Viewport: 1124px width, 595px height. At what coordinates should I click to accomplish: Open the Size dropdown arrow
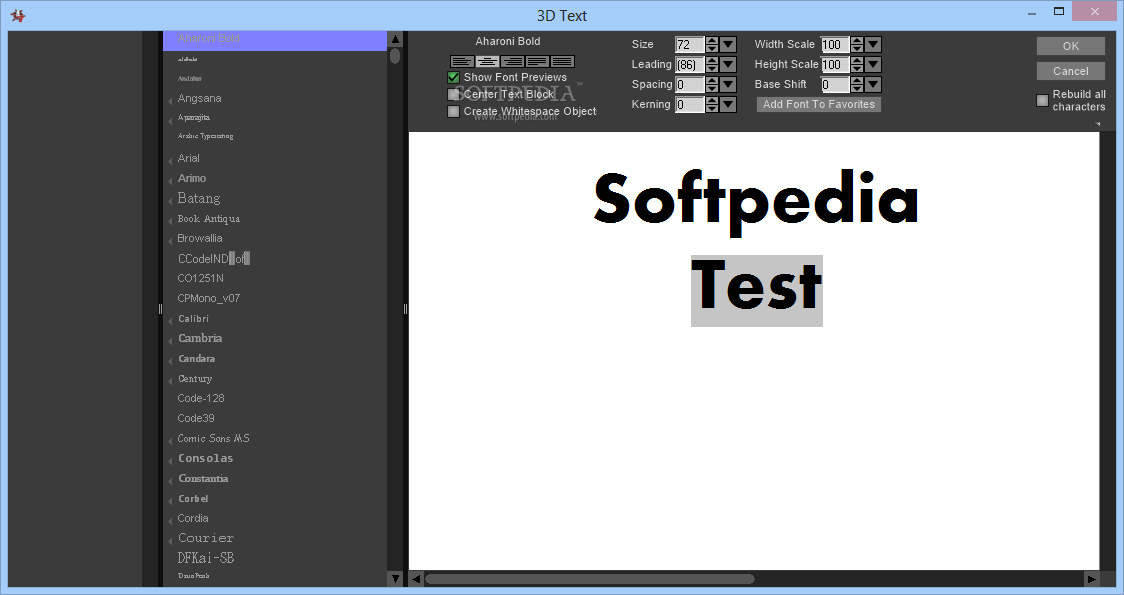pos(728,44)
